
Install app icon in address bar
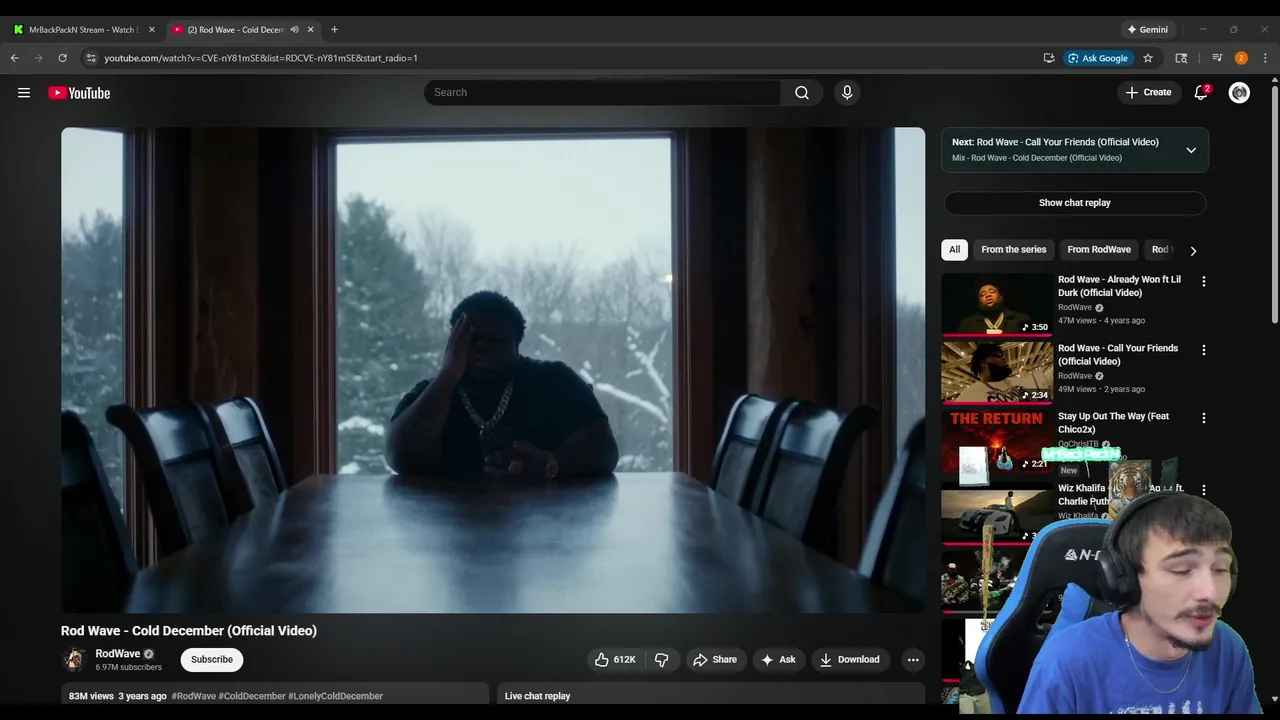point(1049,58)
